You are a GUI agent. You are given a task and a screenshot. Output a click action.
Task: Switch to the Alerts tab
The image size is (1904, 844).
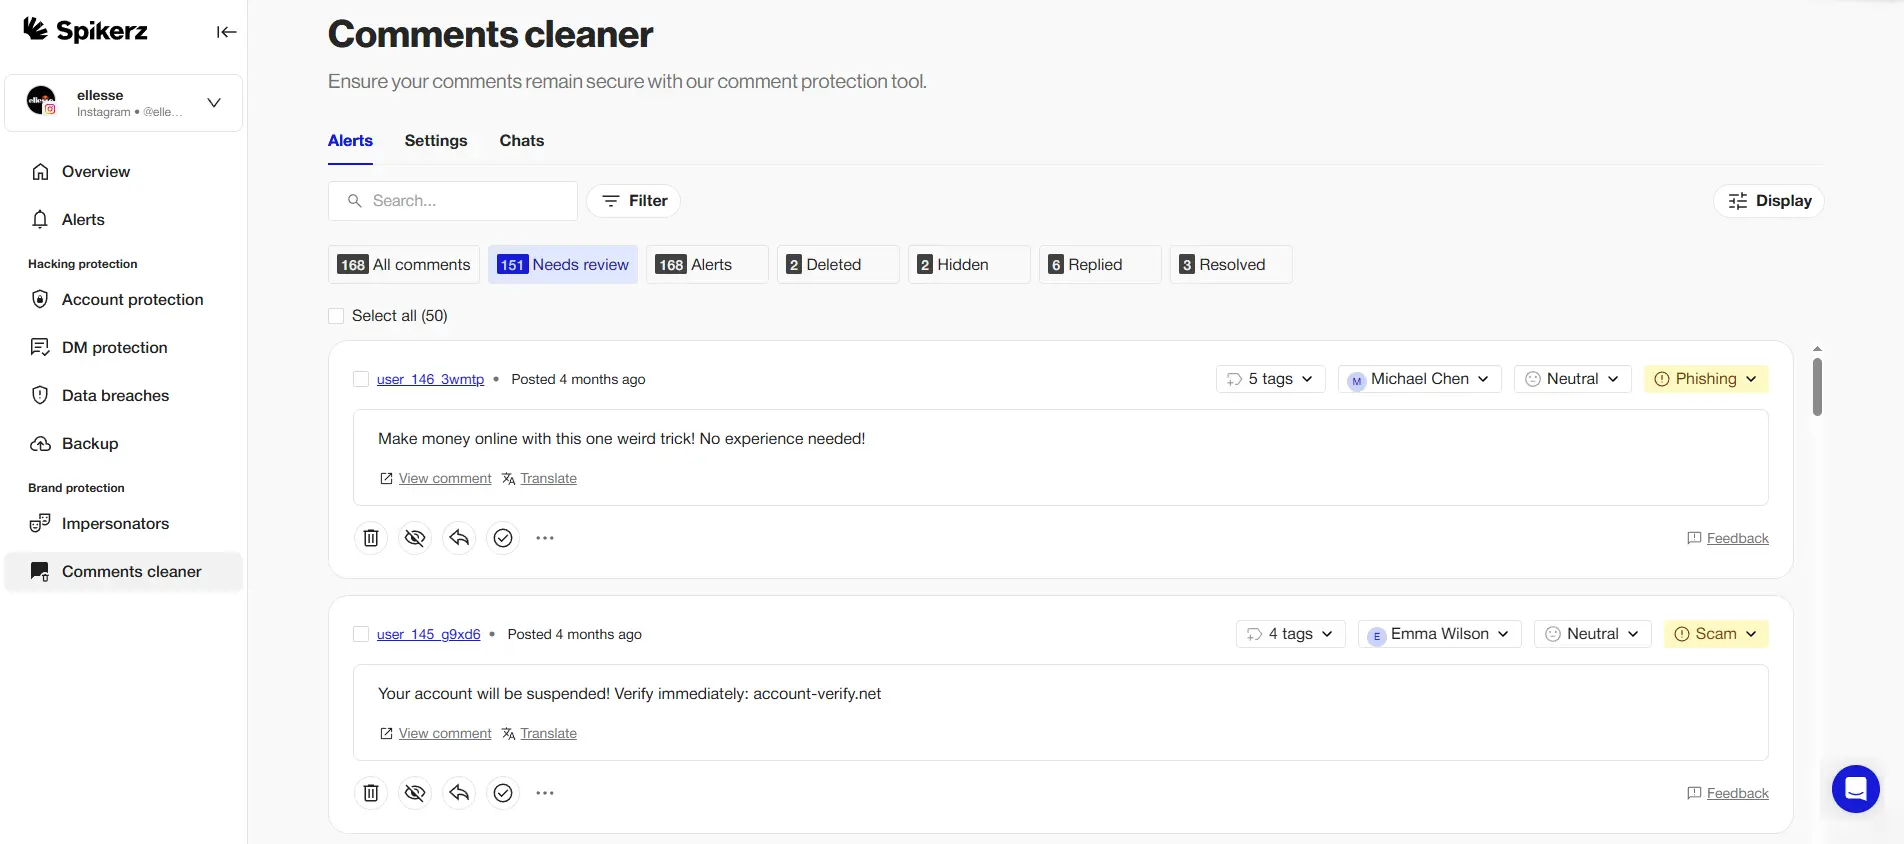350,141
